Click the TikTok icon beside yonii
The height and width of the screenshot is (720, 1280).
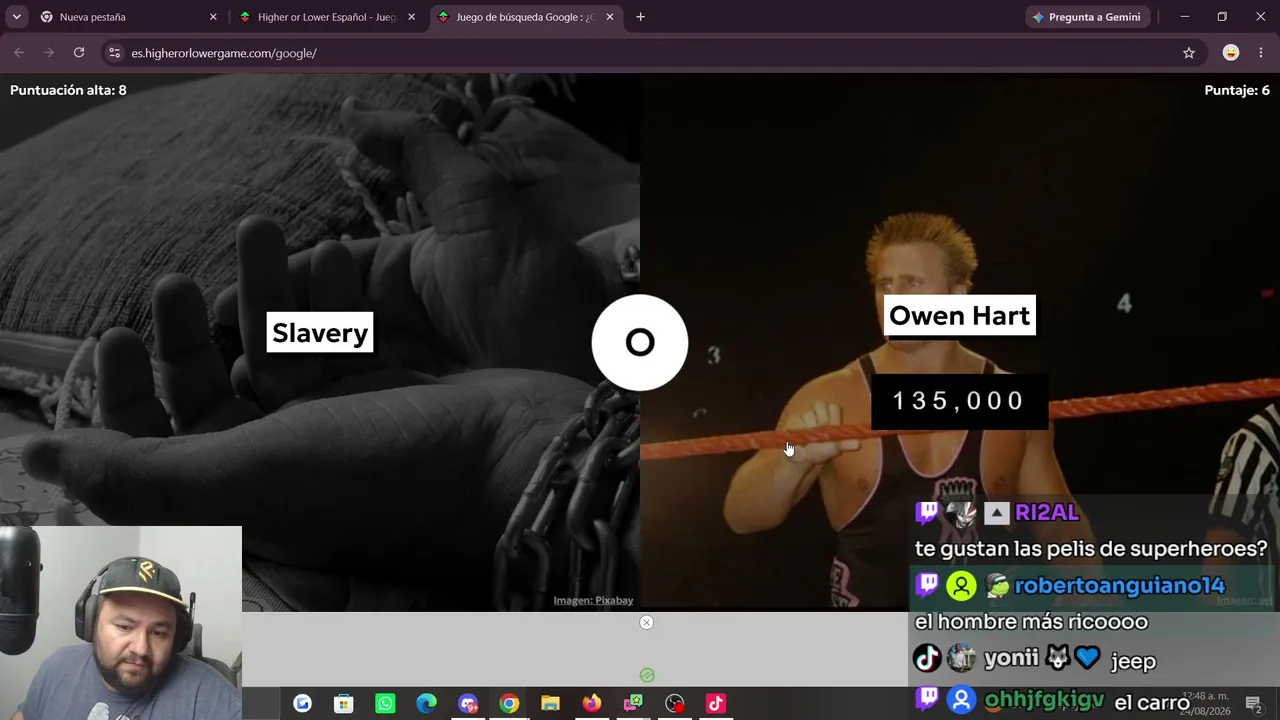pyautogui.click(x=927, y=658)
